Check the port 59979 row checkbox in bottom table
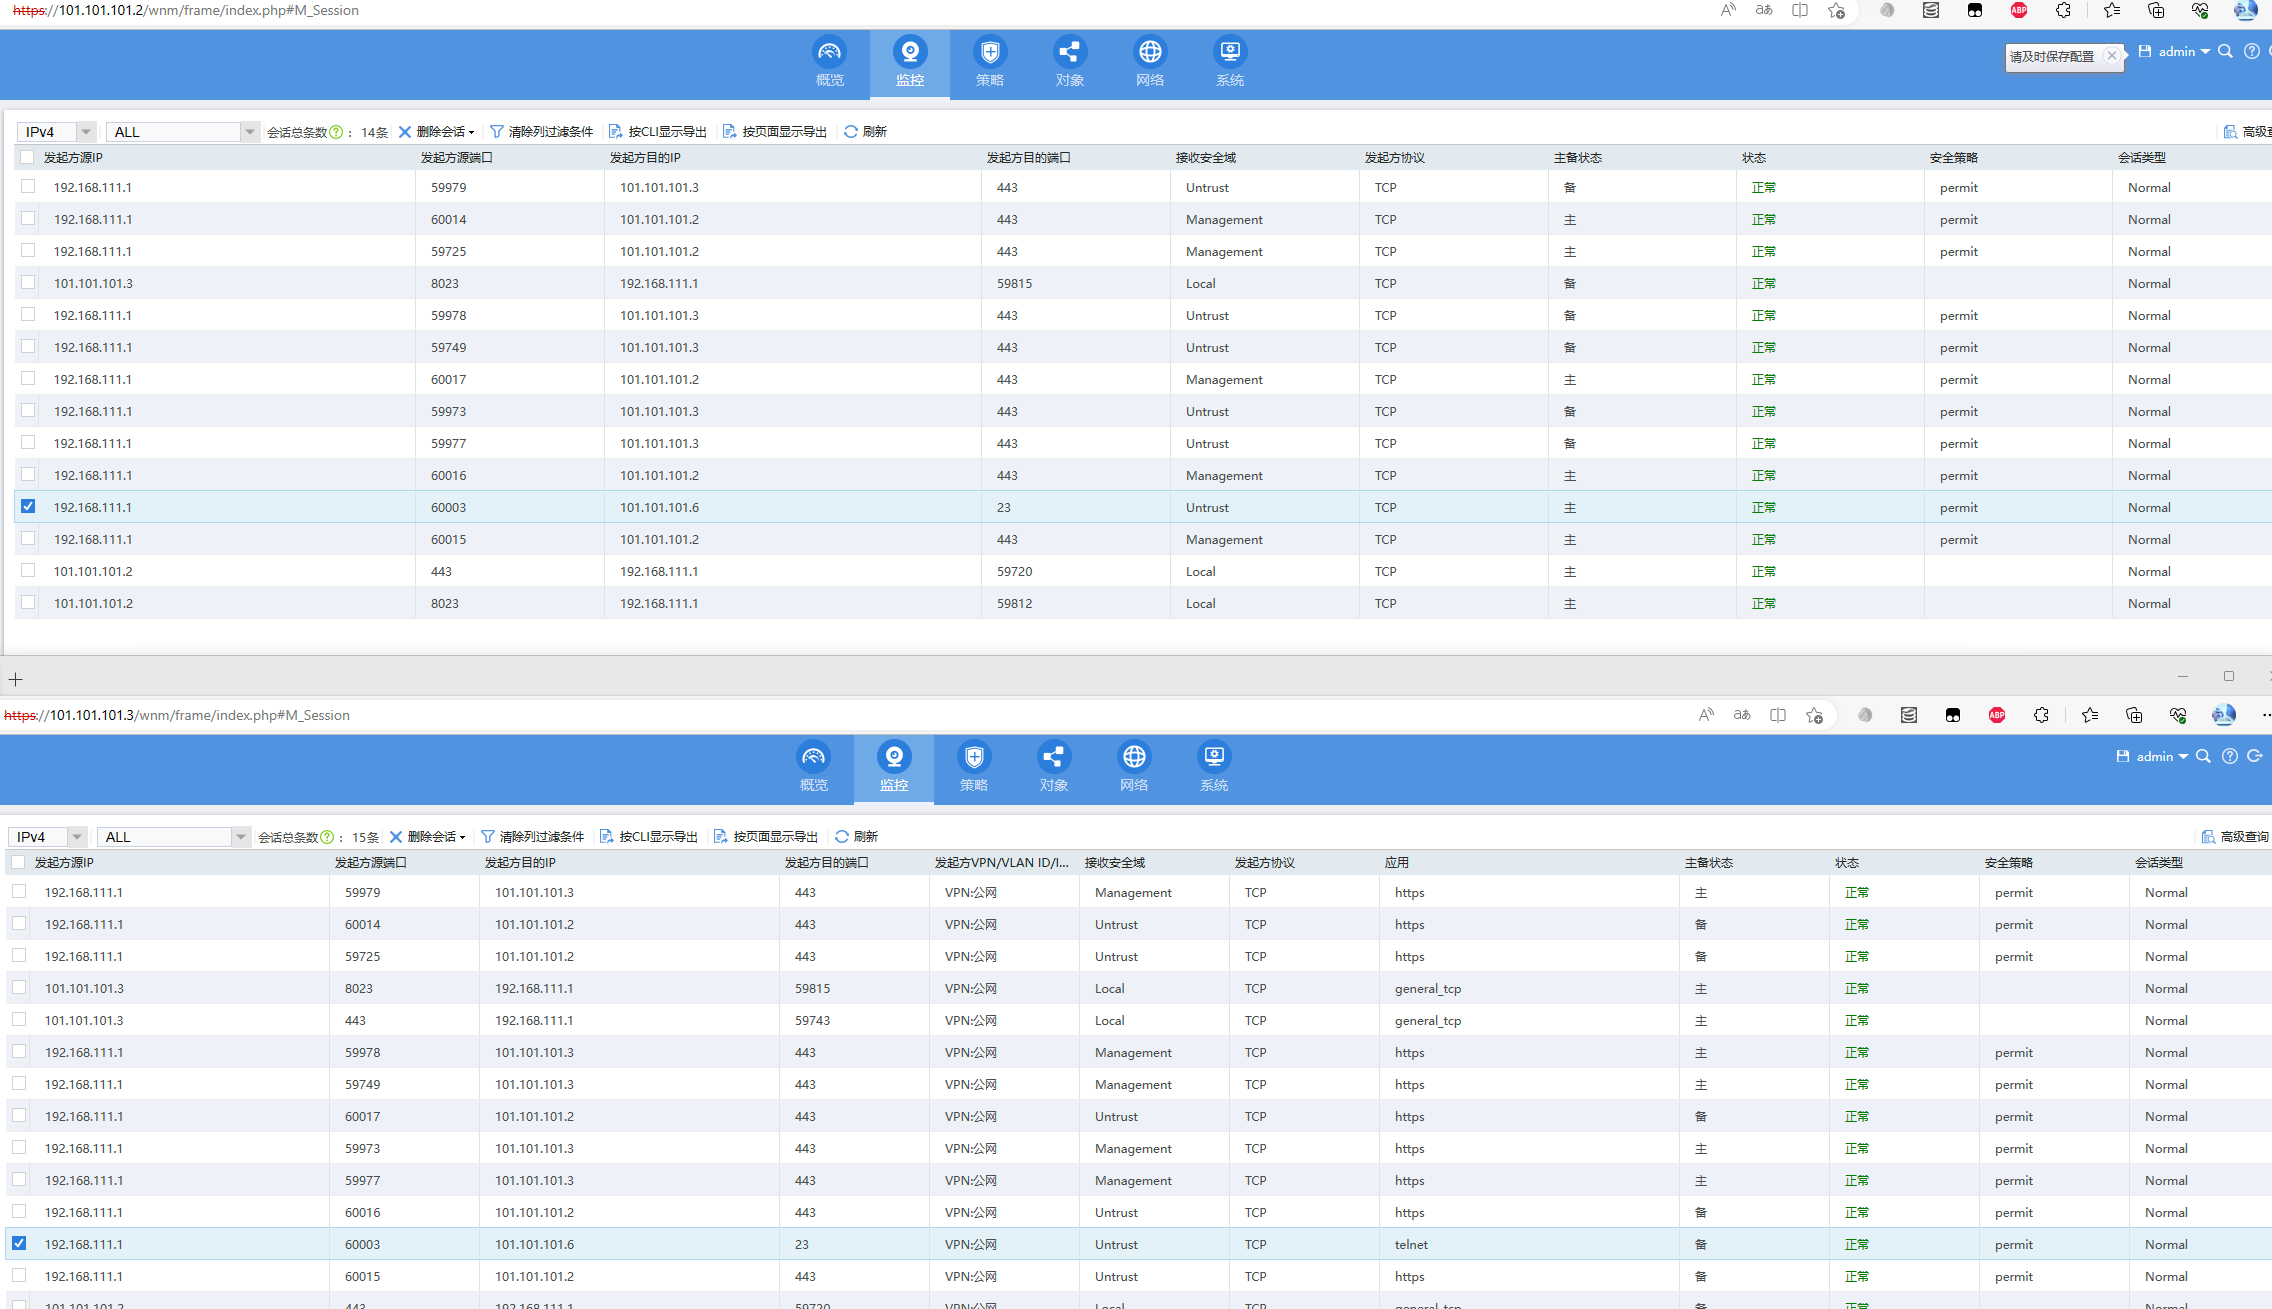 click(19, 892)
